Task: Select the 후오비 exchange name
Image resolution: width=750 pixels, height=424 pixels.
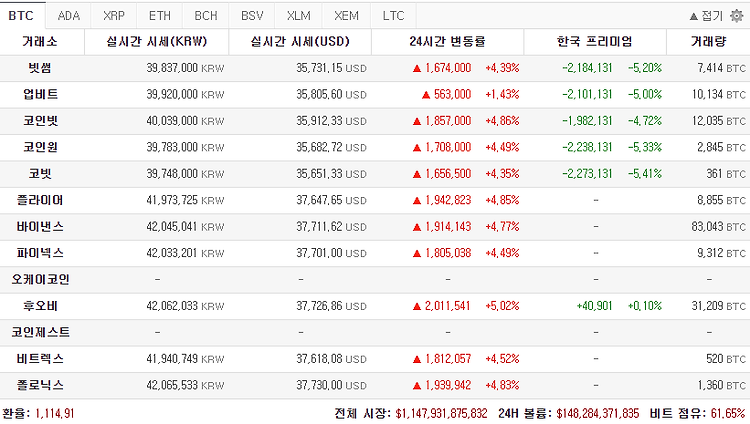Action: 40,306
